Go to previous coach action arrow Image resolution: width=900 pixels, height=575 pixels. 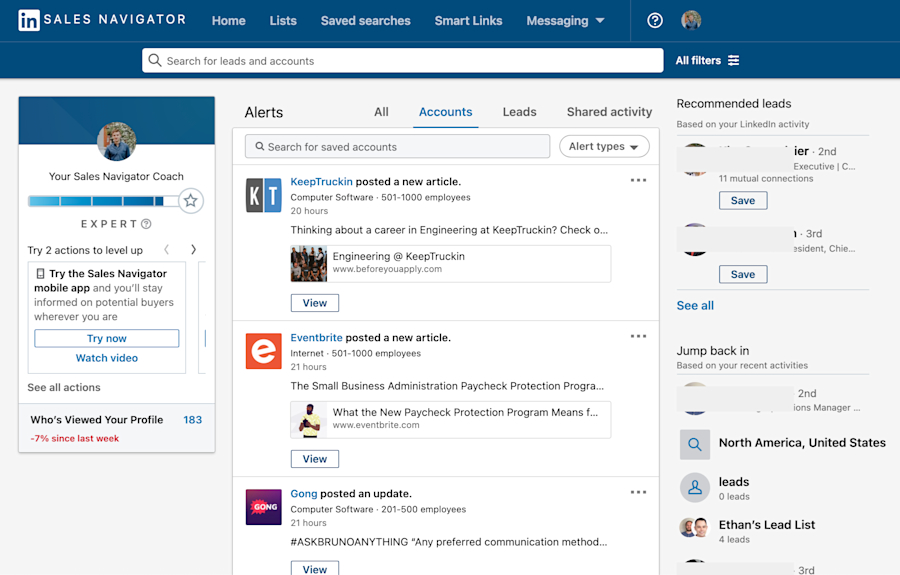[x=166, y=250]
